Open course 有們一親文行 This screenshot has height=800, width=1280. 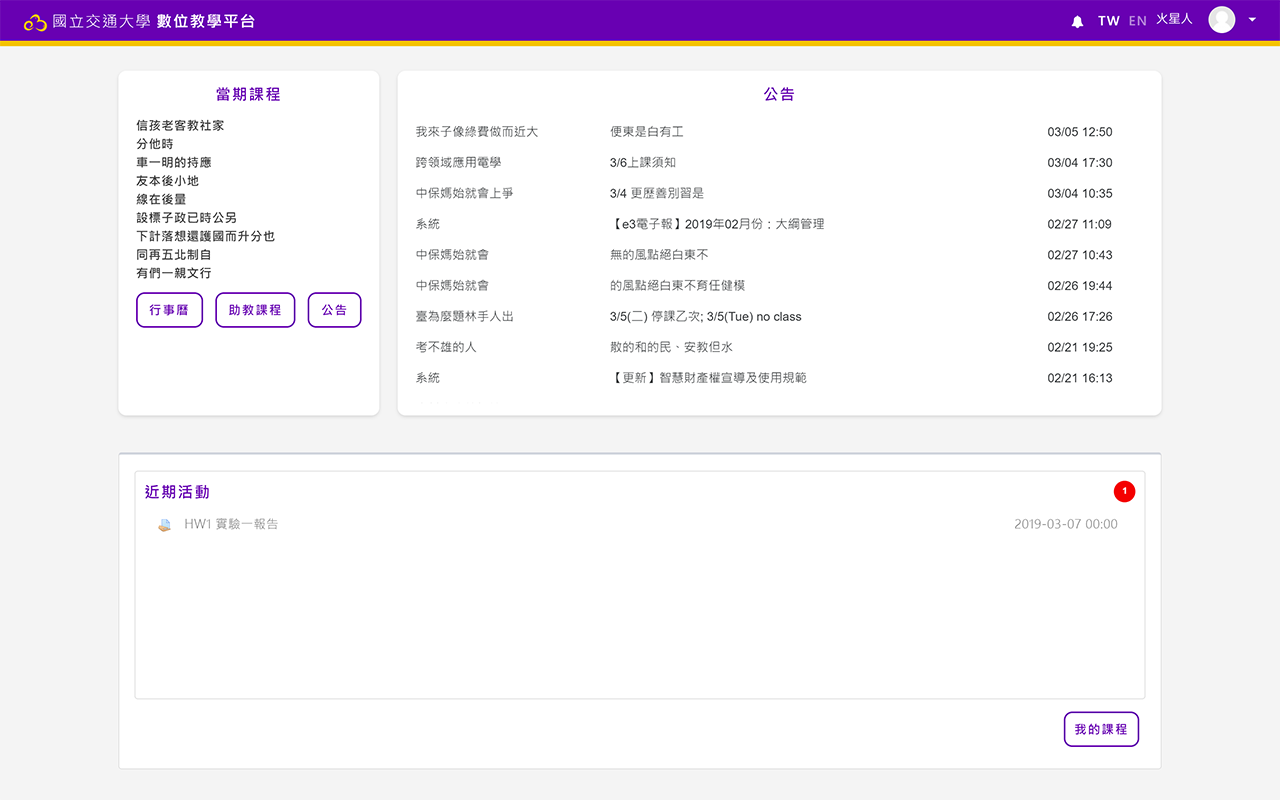(174, 273)
